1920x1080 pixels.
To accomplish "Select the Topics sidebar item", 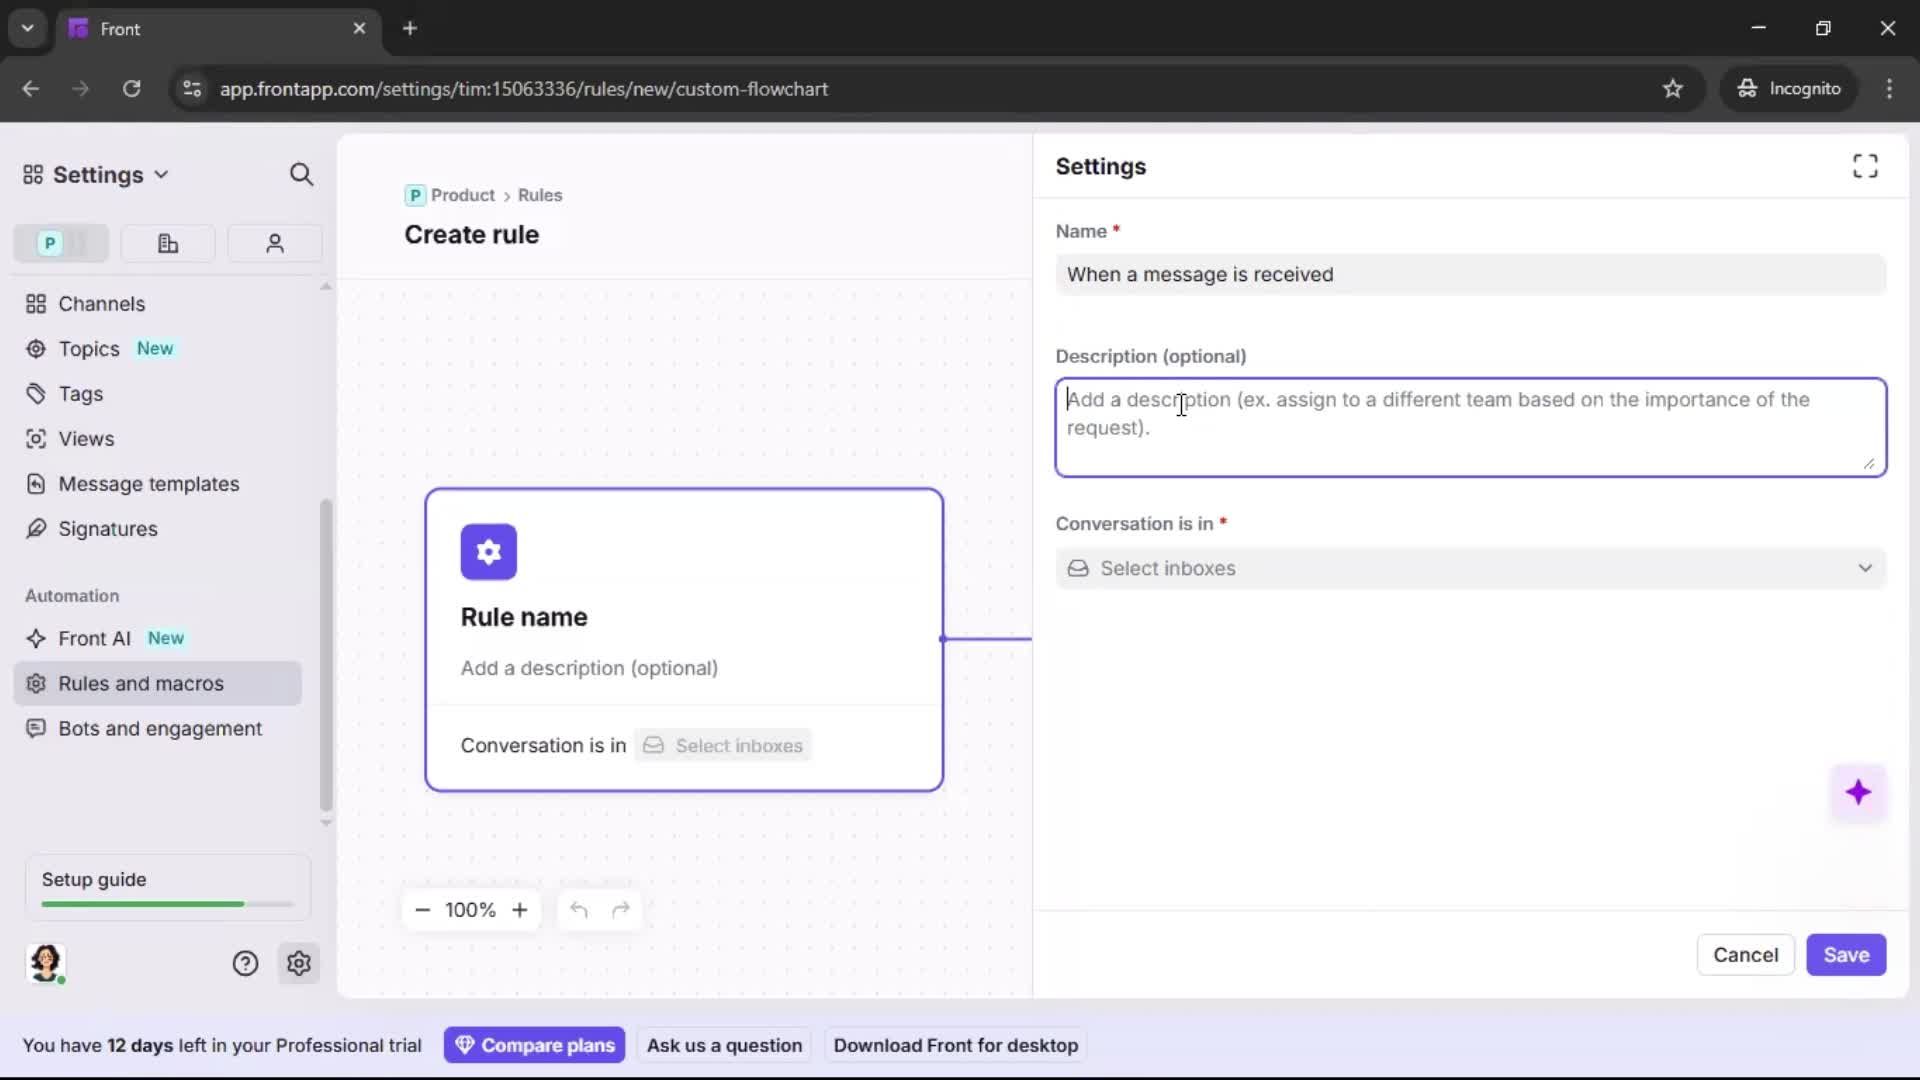I will pos(88,349).
